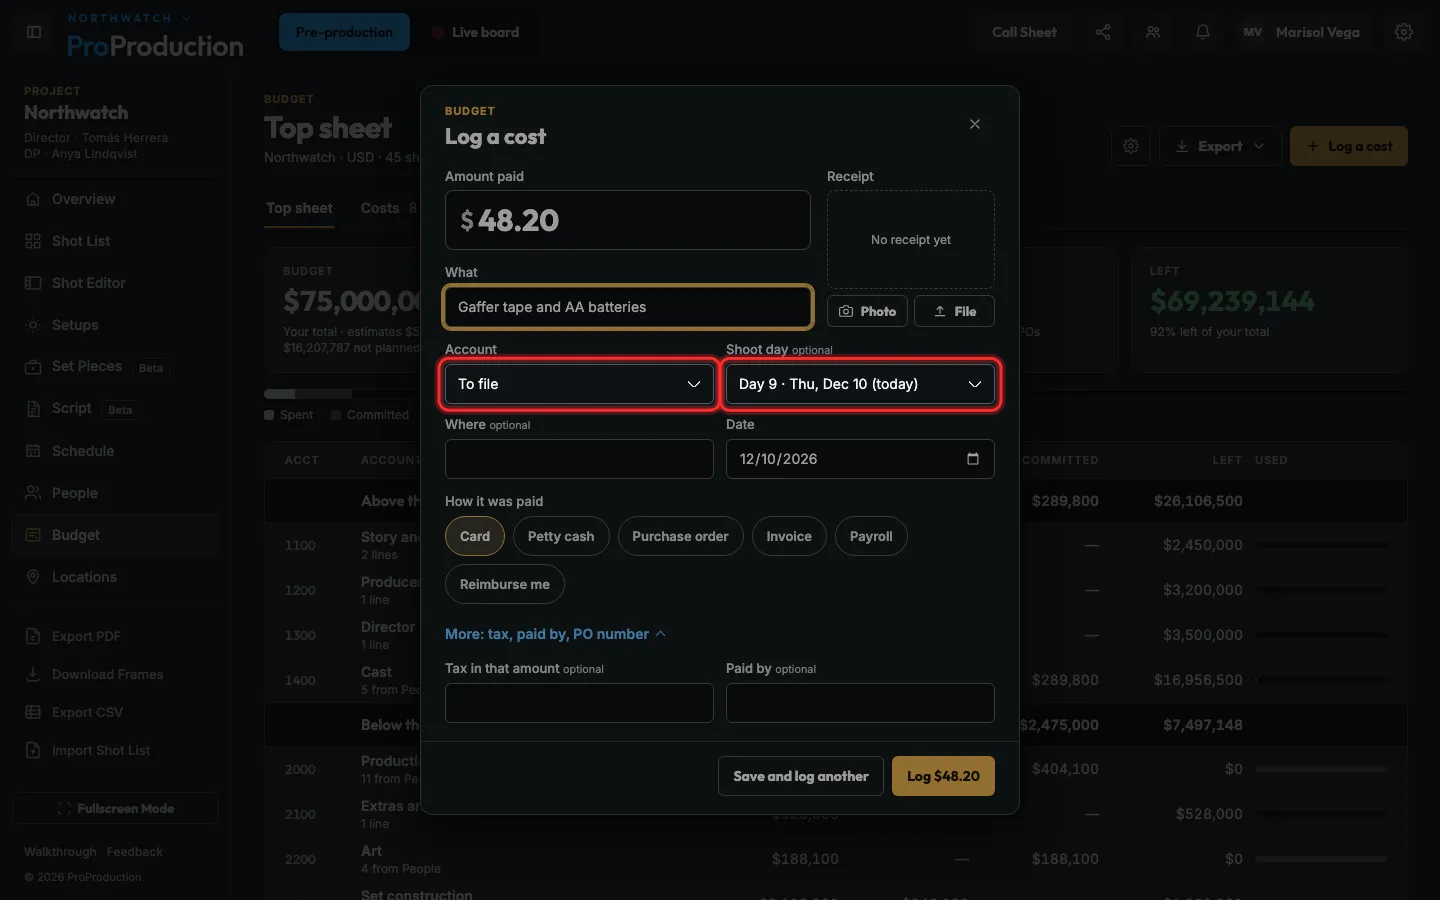Screen dimensions: 1440x900
Task: Click the Tax in that amount field
Action: coord(579,703)
